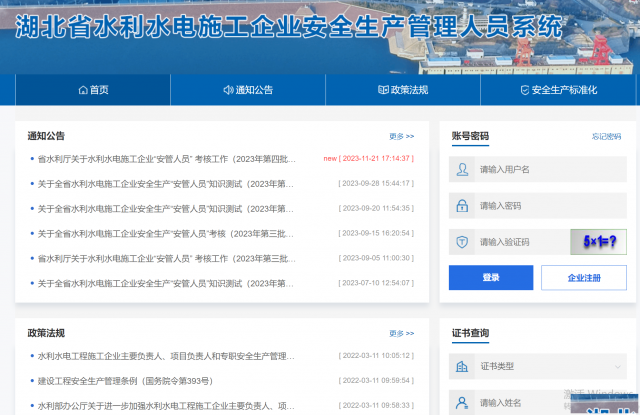Refresh the 5×1=? captcha image
The width and height of the screenshot is (640, 415).
click(598, 242)
